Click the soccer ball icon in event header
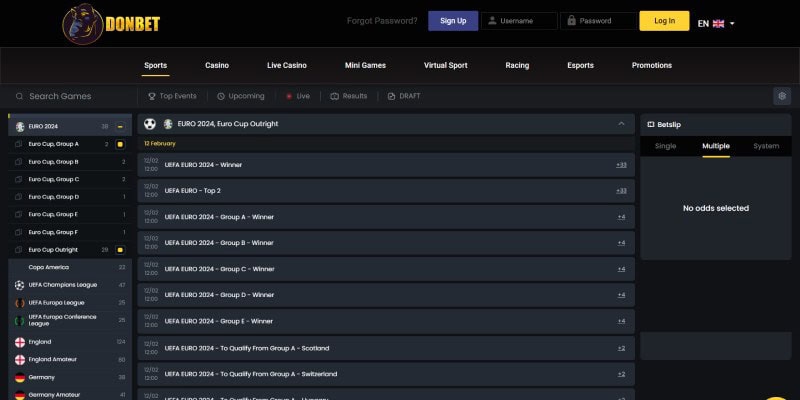This screenshot has width=800, height=400. (150, 124)
